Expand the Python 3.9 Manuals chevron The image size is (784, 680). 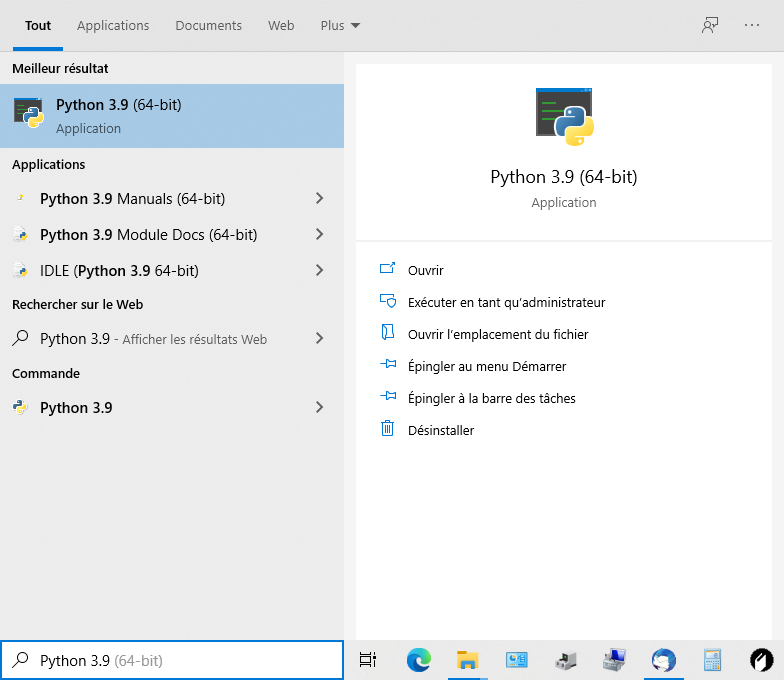(320, 198)
